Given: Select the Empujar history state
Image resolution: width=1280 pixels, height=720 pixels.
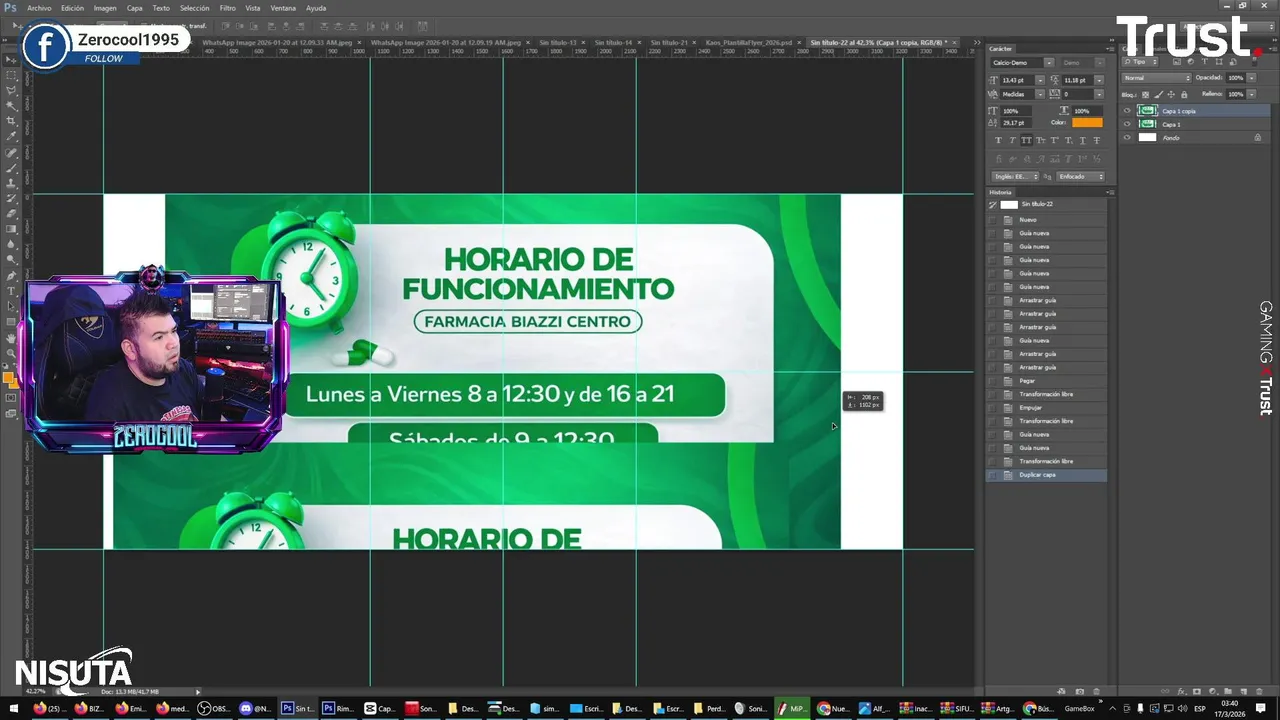Looking at the screenshot, I should point(1046,408).
